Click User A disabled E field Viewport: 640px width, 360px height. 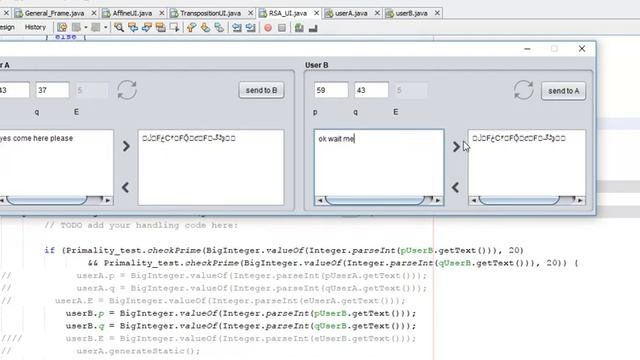pyautogui.click(x=92, y=90)
